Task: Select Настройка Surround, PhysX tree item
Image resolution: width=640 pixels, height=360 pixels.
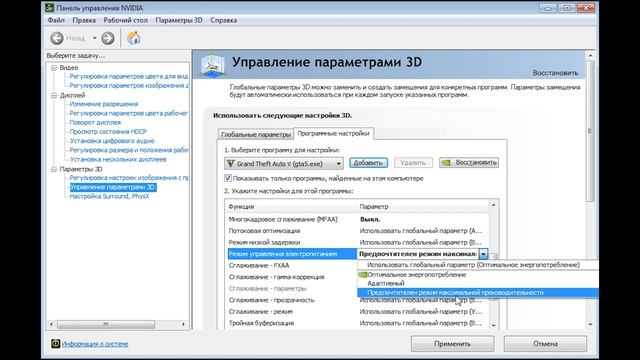Action: point(109,196)
